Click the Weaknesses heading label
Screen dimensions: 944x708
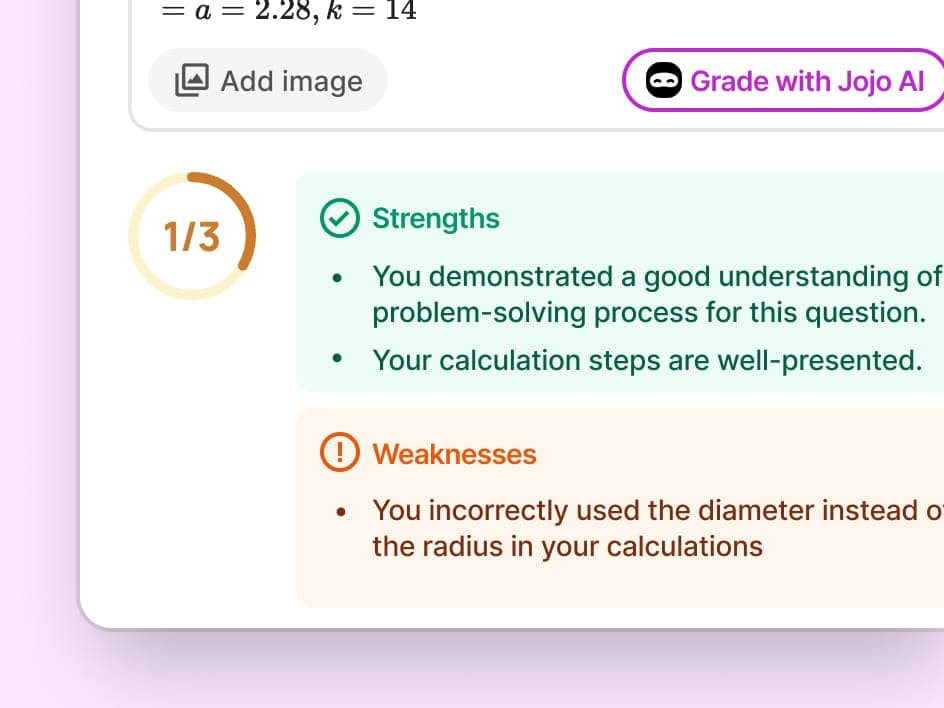tap(454, 454)
